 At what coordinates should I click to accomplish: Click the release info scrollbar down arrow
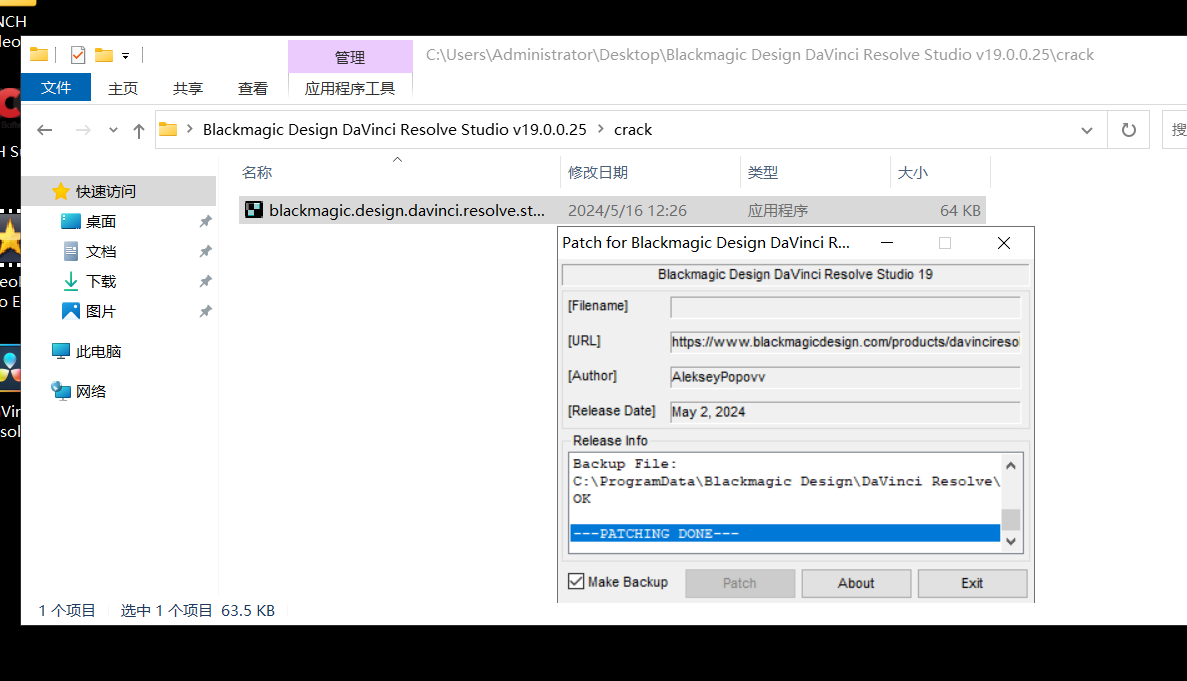point(1011,542)
